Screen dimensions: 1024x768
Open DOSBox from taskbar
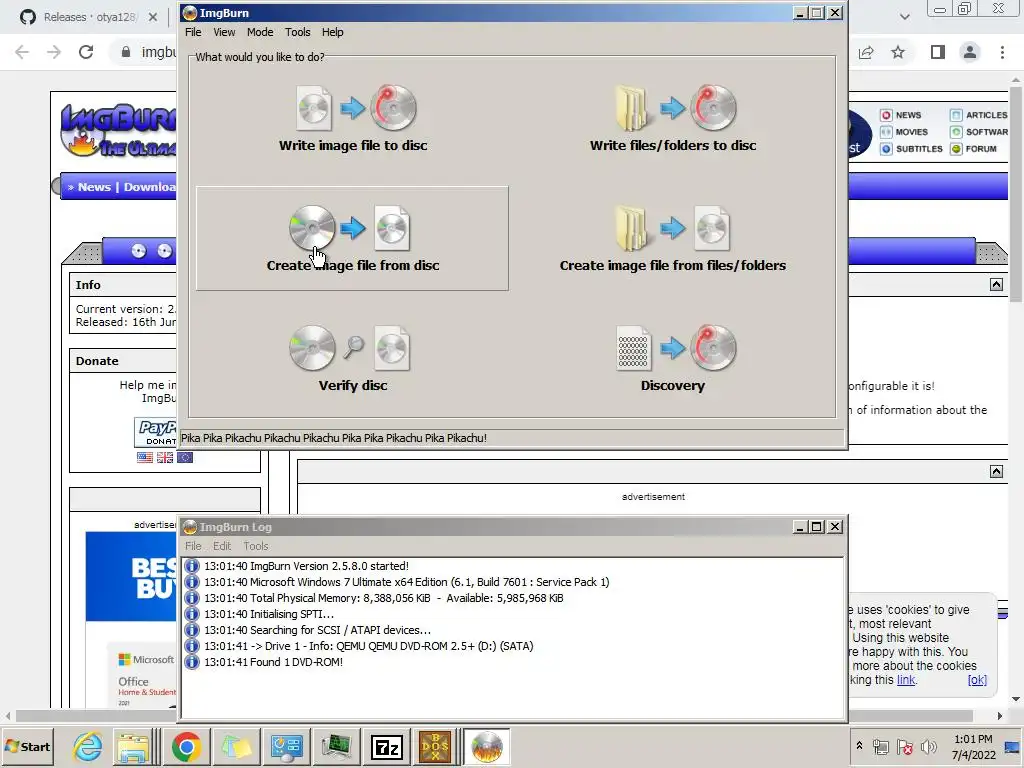[435, 746]
